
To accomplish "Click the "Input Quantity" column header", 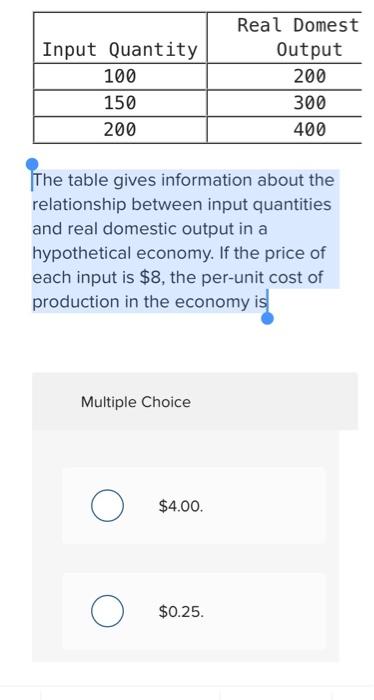I will point(120,50).
